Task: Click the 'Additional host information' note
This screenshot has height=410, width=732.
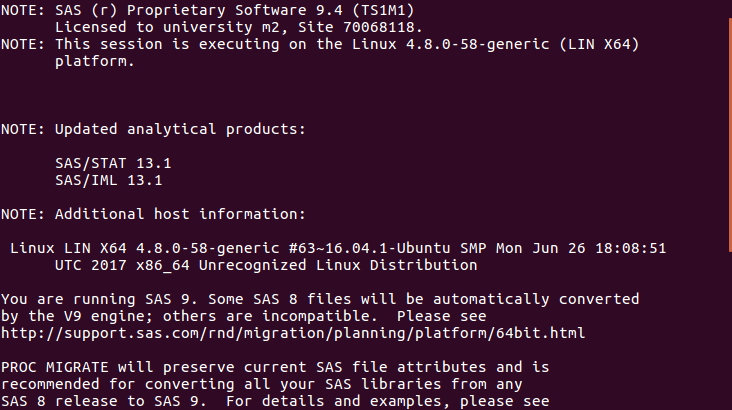Action: coord(185,214)
